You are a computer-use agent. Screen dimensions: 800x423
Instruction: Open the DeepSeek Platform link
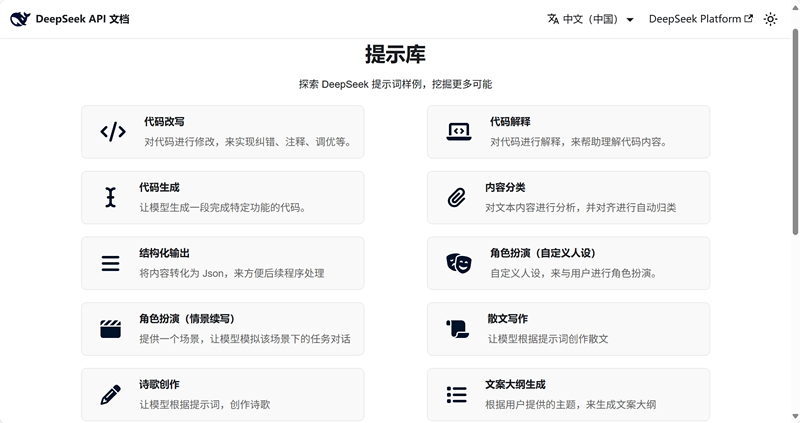tap(701, 19)
